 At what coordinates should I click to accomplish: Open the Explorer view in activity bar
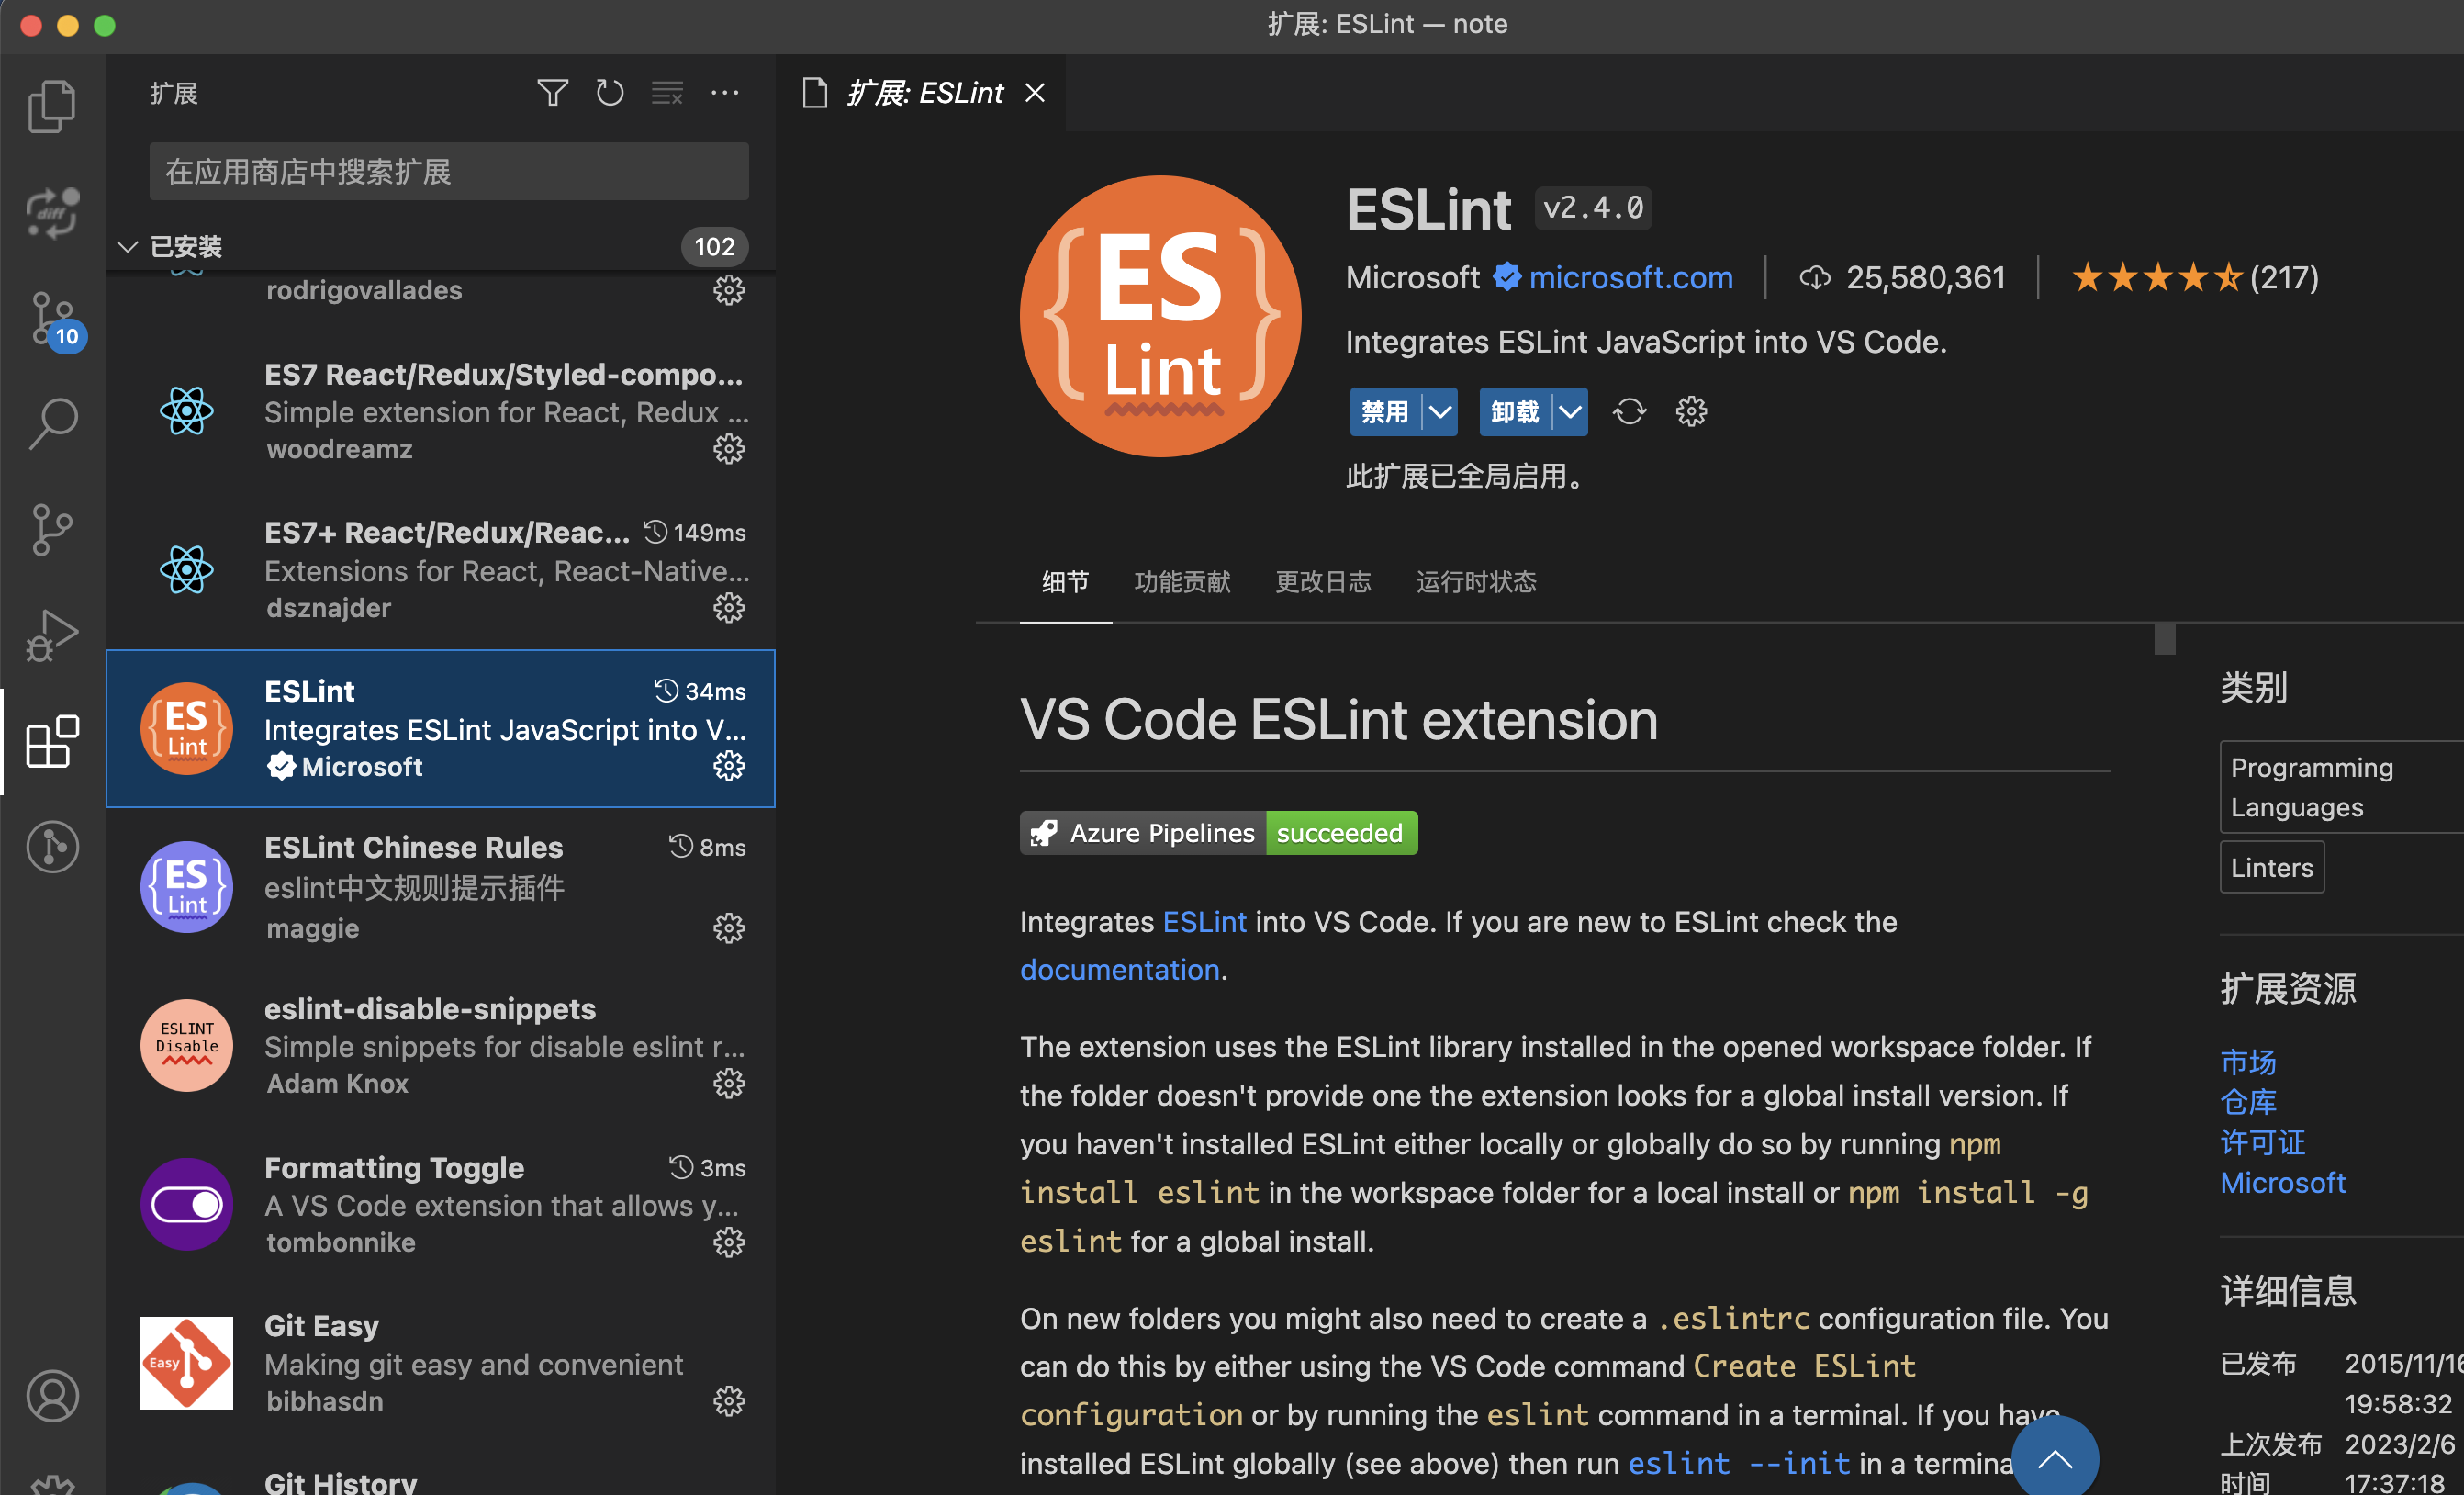(52, 106)
